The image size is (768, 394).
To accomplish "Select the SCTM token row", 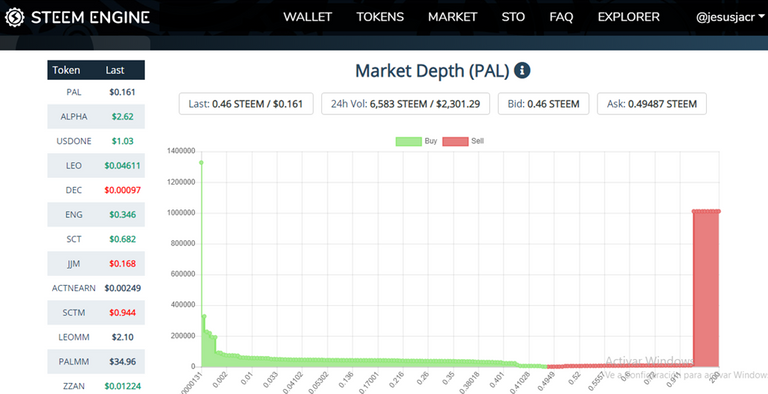I will point(96,313).
